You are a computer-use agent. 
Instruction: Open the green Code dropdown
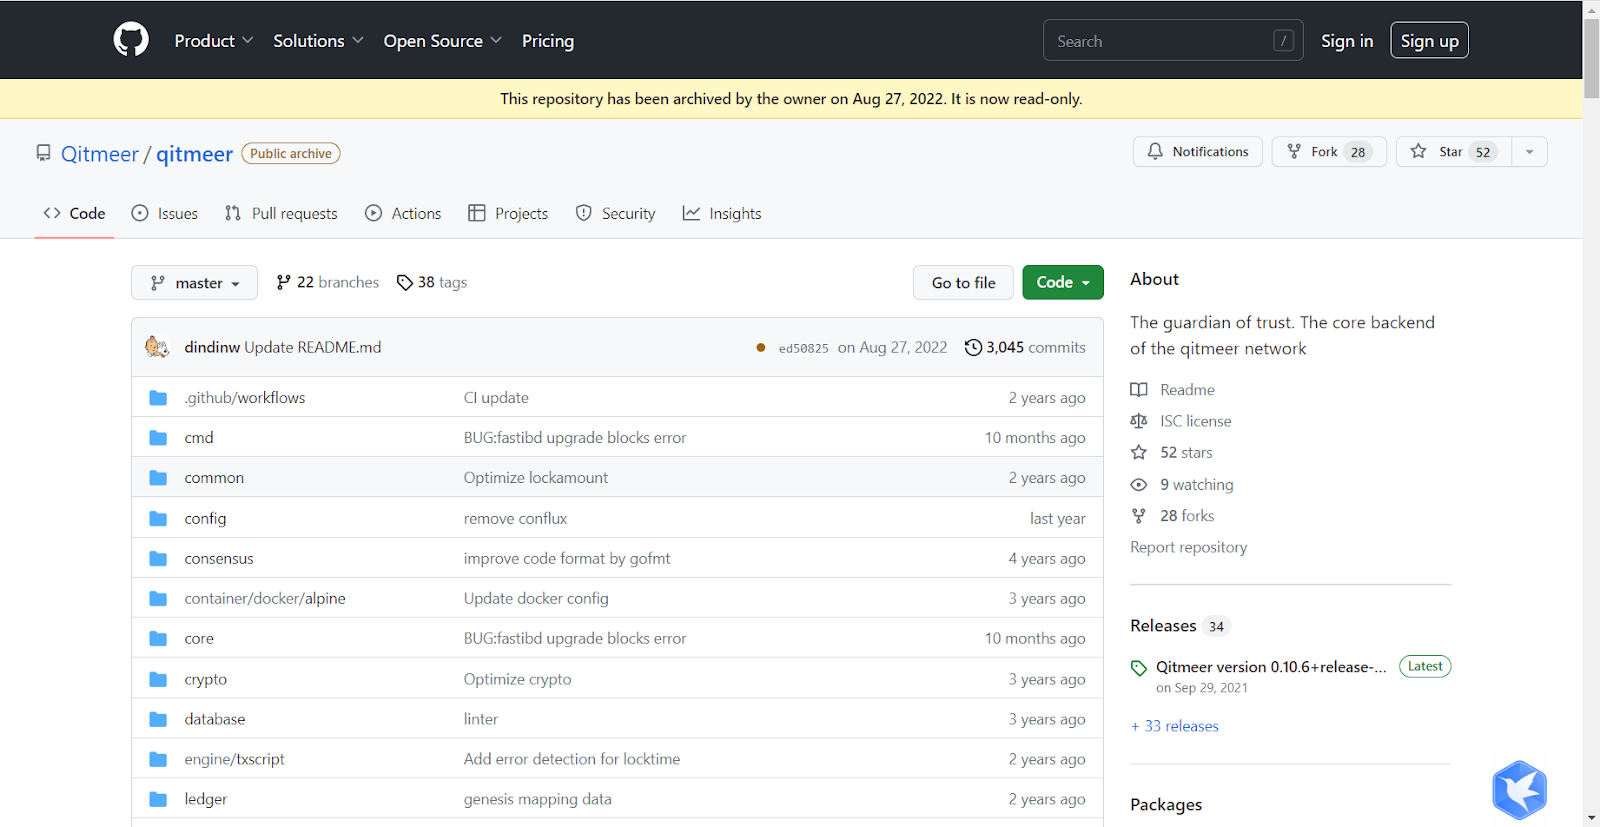tap(1063, 282)
